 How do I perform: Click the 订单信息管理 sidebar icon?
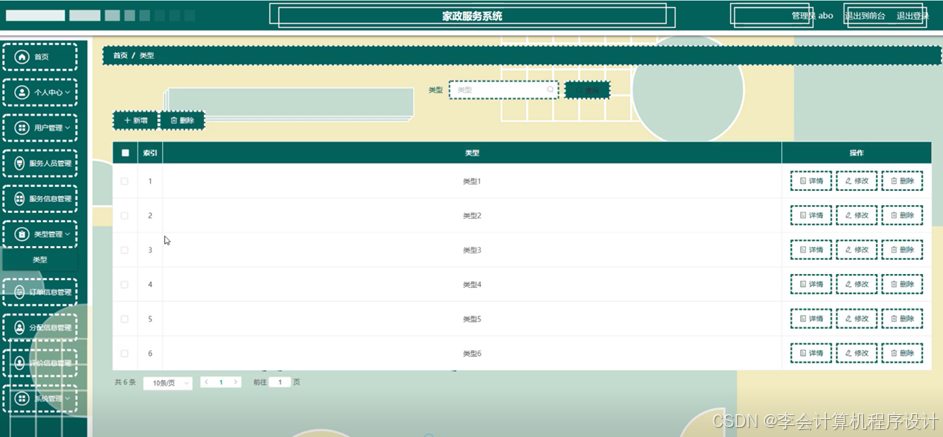coord(20,293)
